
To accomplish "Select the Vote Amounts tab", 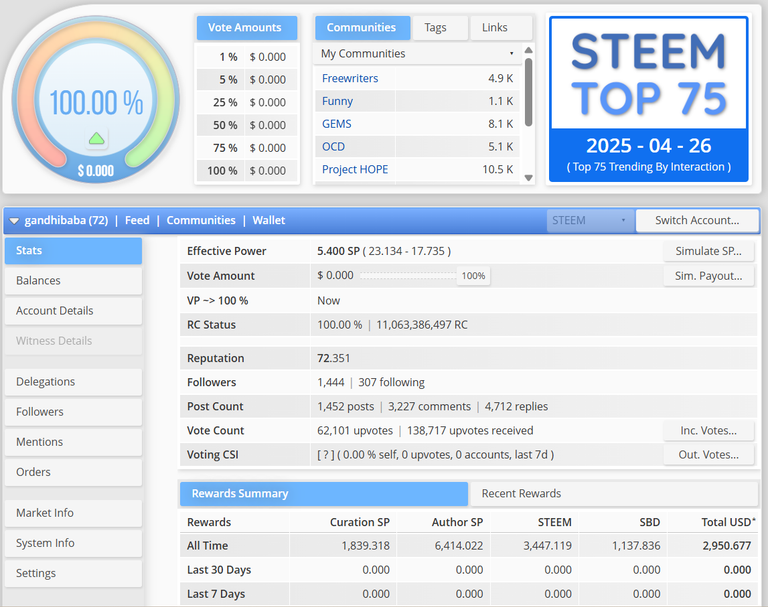I will [x=247, y=28].
